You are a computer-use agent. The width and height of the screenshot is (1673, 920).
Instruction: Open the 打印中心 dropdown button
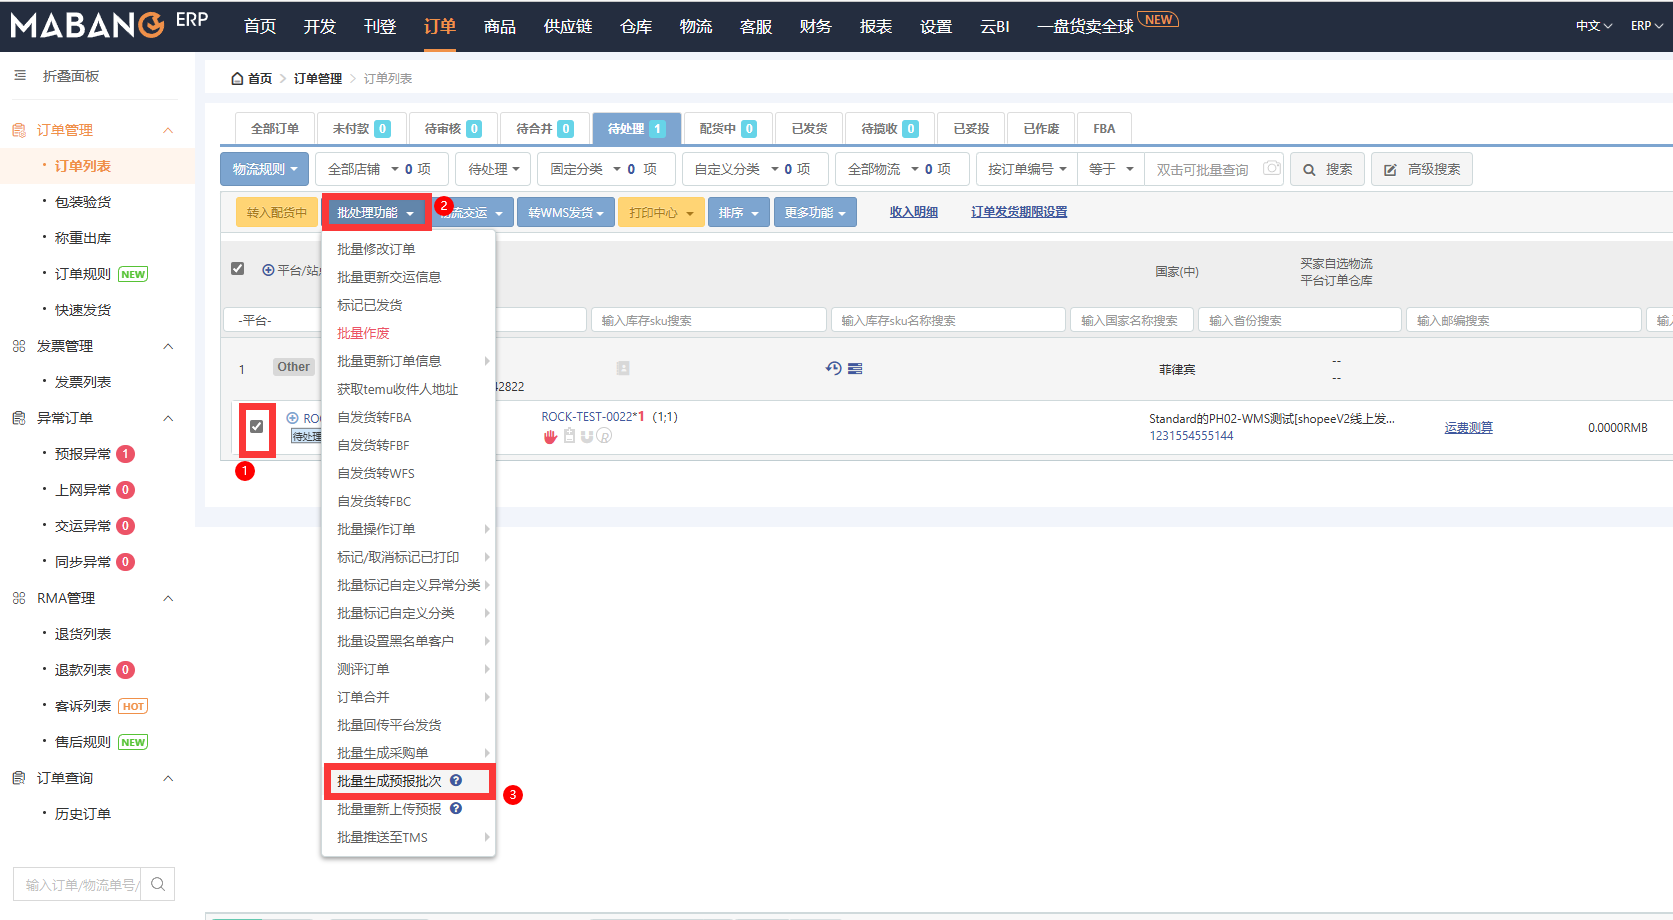661,213
